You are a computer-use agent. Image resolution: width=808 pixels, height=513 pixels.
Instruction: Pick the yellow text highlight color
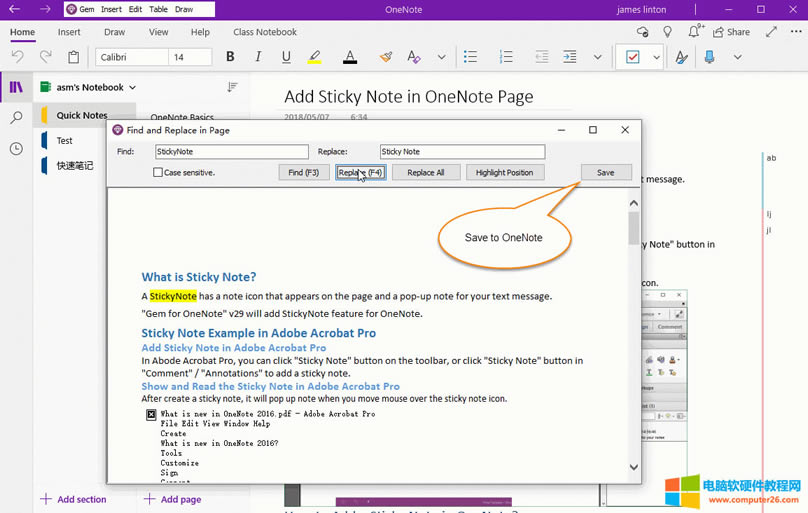[315, 57]
